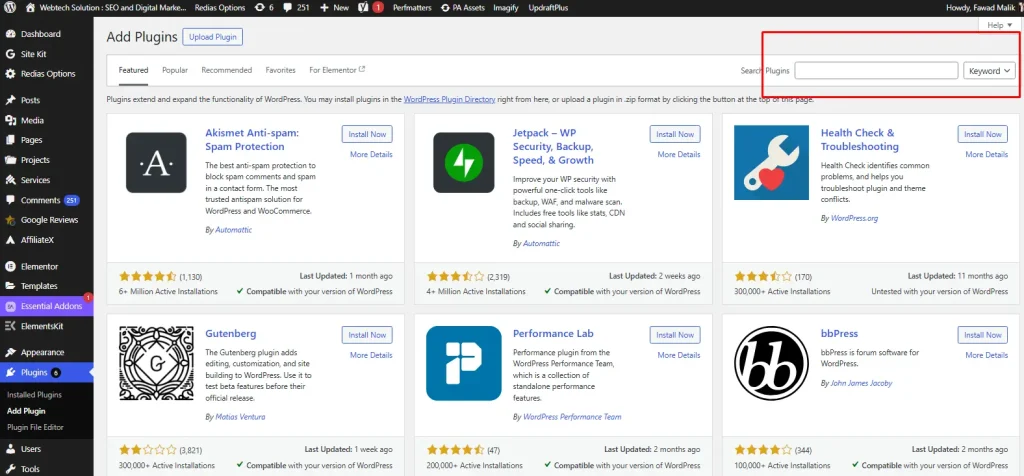Focus the Search Plugins input field

[876, 71]
